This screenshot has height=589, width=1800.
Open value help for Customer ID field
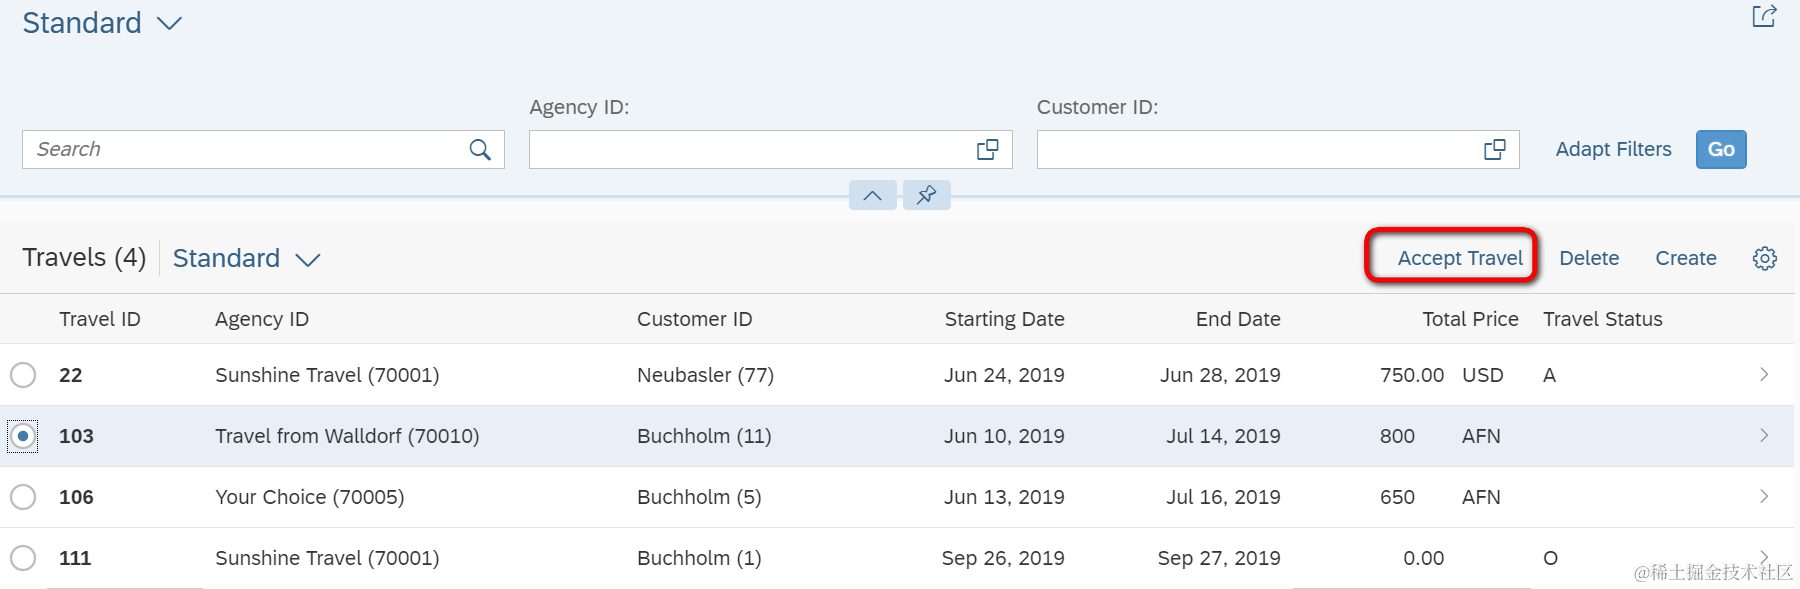click(x=1494, y=150)
